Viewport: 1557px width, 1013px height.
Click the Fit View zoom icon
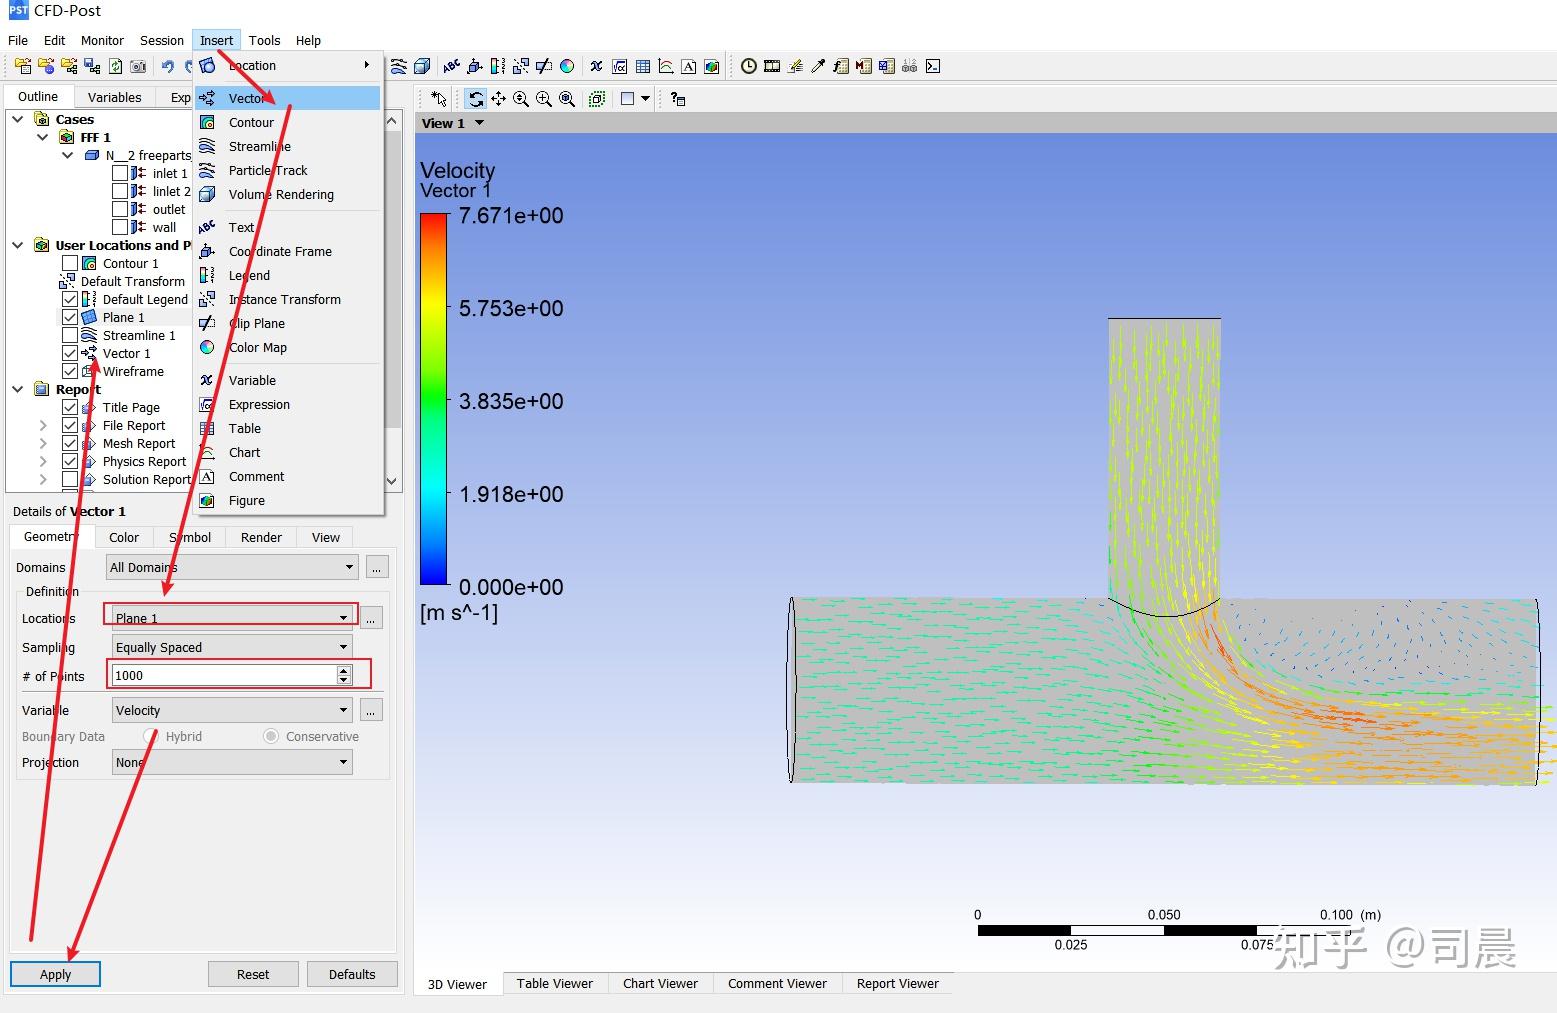tap(567, 99)
